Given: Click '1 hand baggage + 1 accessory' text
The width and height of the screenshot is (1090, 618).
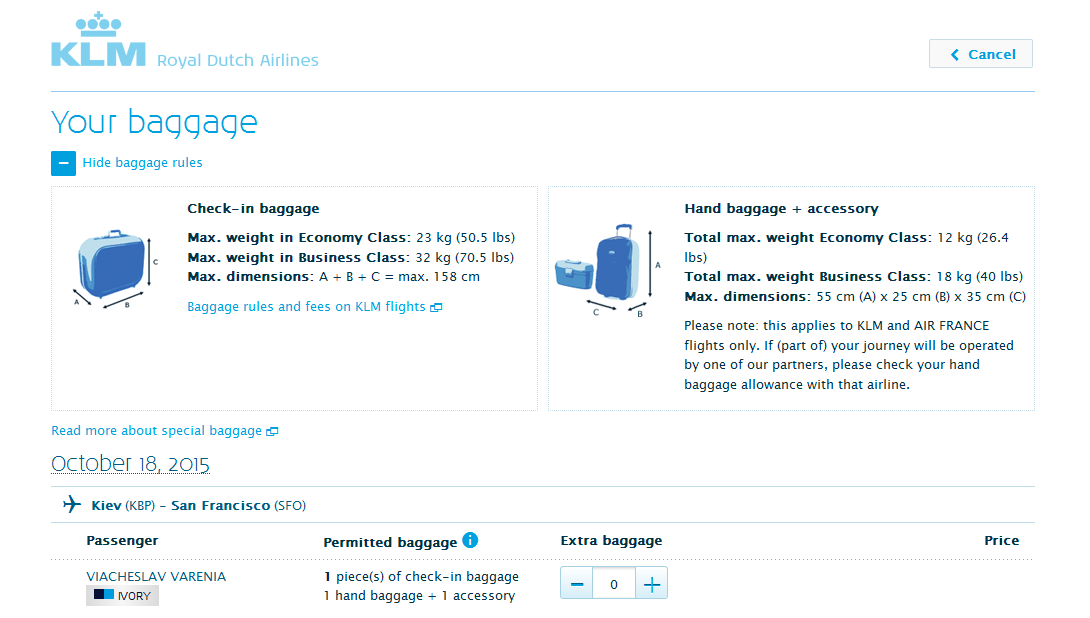Looking at the screenshot, I should point(419,596).
